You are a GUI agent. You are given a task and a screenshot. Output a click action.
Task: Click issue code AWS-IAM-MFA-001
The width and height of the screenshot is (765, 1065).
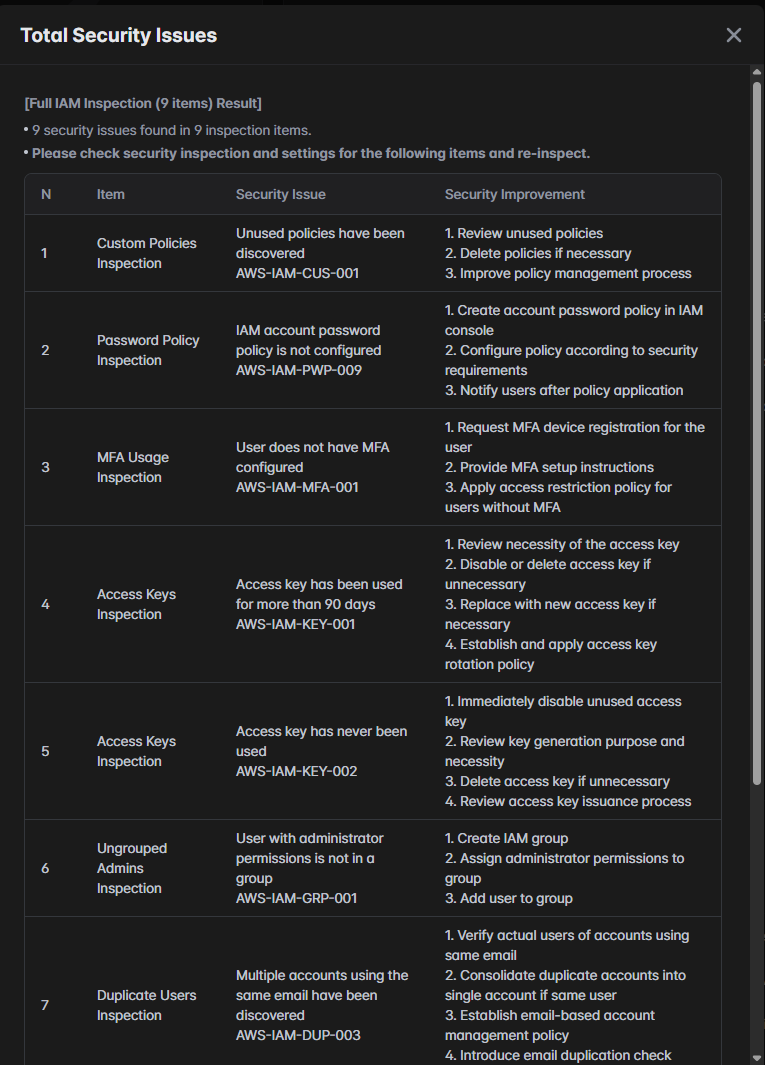click(297, 487)
